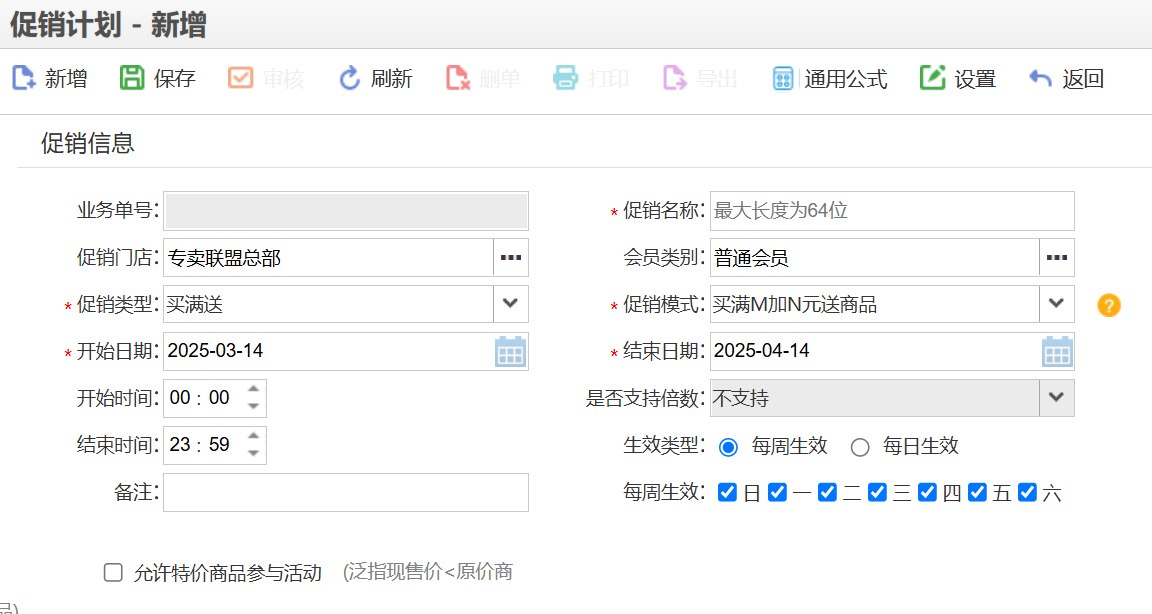Click the ellipsis button beside 促销门店
The width and height of the screenshot is (1152, 614).
511,257
